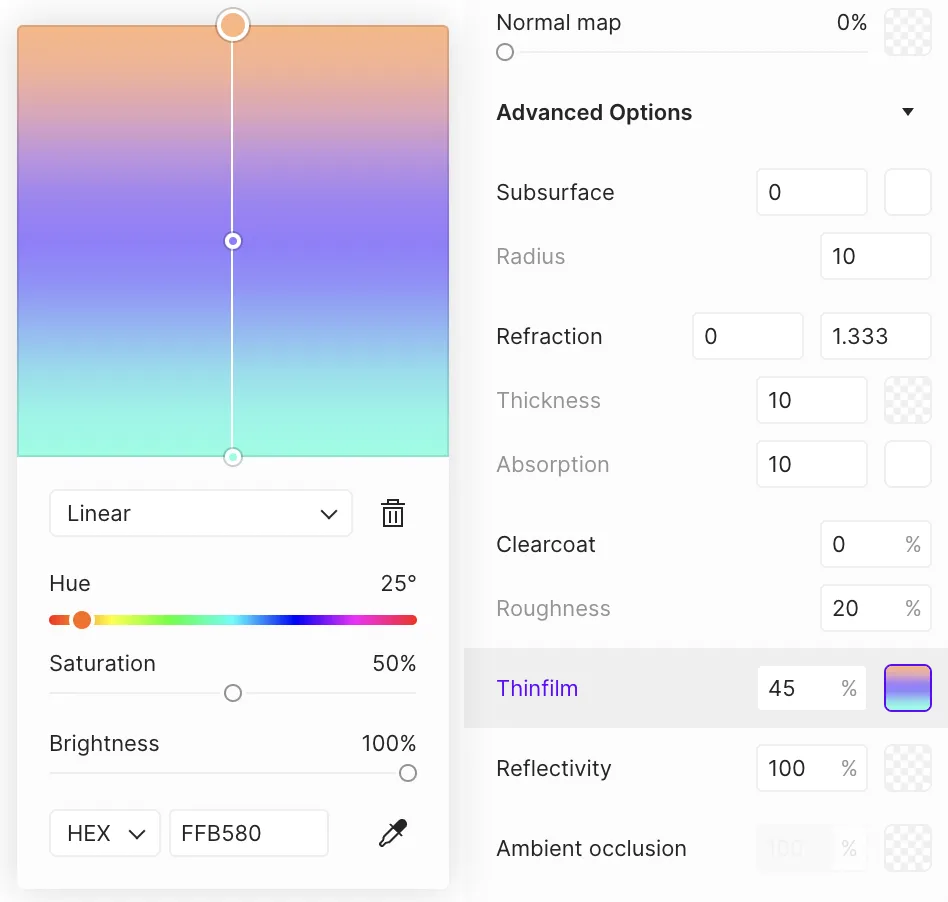The image size is (948, 902).
Task: Click the Hue slider handle
Action: tap(82, 620)
